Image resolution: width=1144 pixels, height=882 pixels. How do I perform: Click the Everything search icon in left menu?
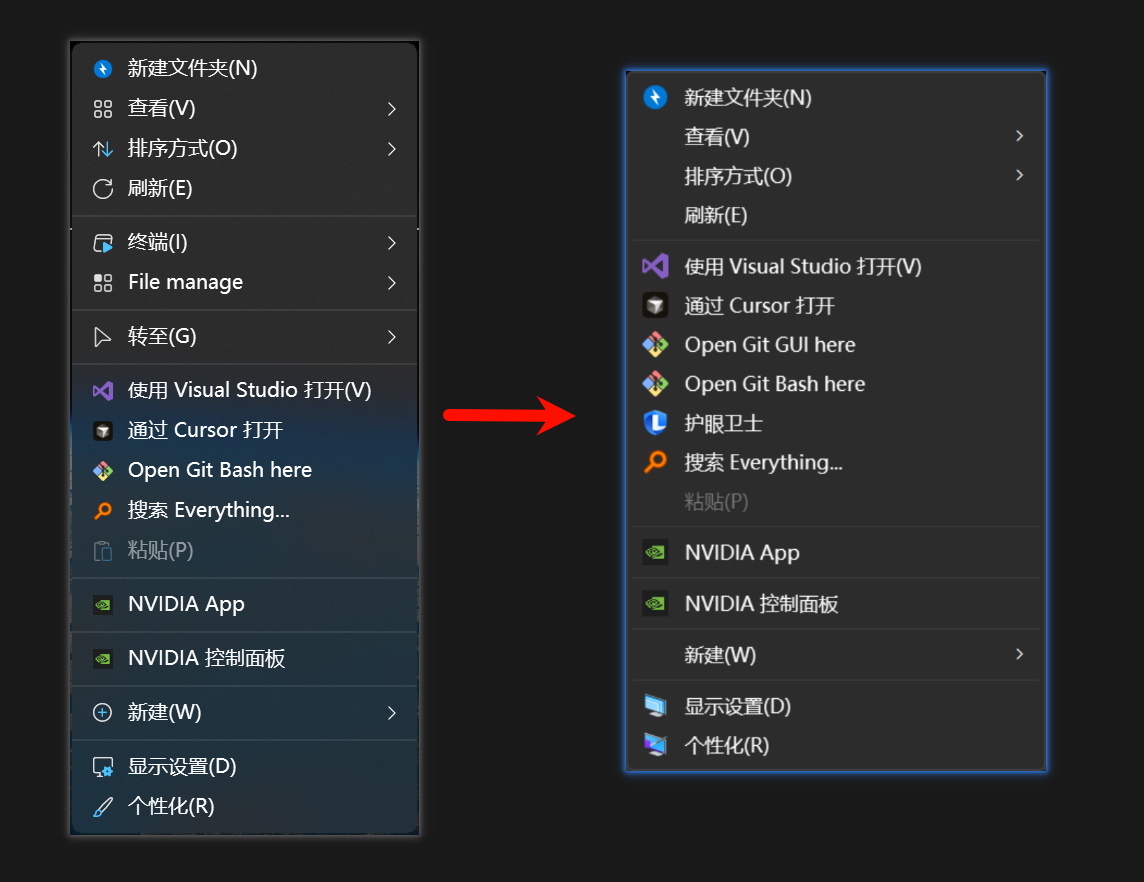tap(103, 511)
